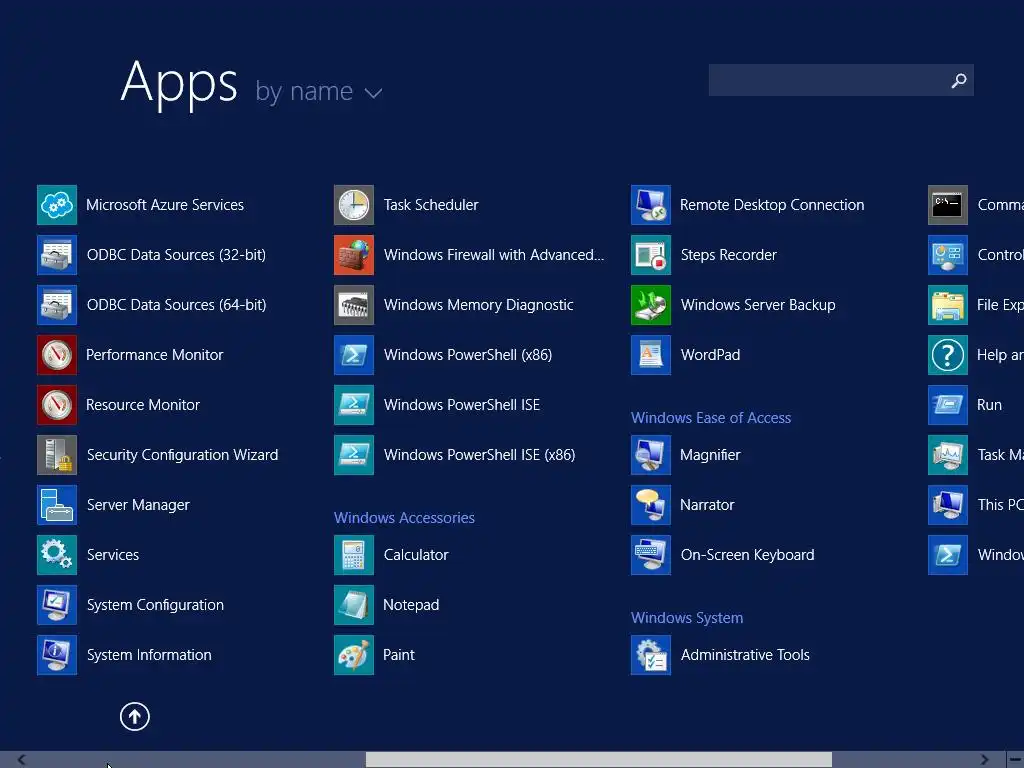Image resolution: width=1024 pixels, height=768 pixels.
Task: Open Resource Monitor icon
Action: click(x=57, y=405)
